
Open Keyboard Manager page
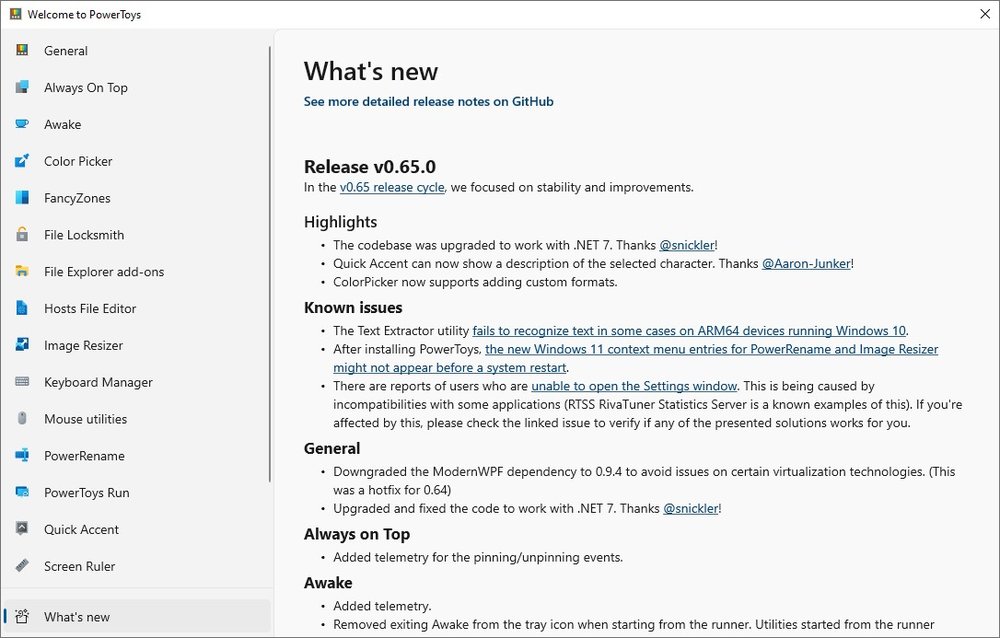(98, 382)
